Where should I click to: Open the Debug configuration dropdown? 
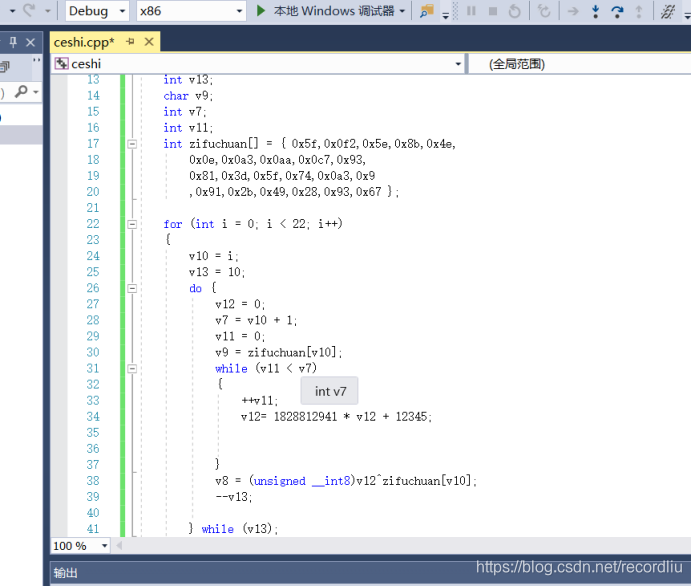click(97, 11)
